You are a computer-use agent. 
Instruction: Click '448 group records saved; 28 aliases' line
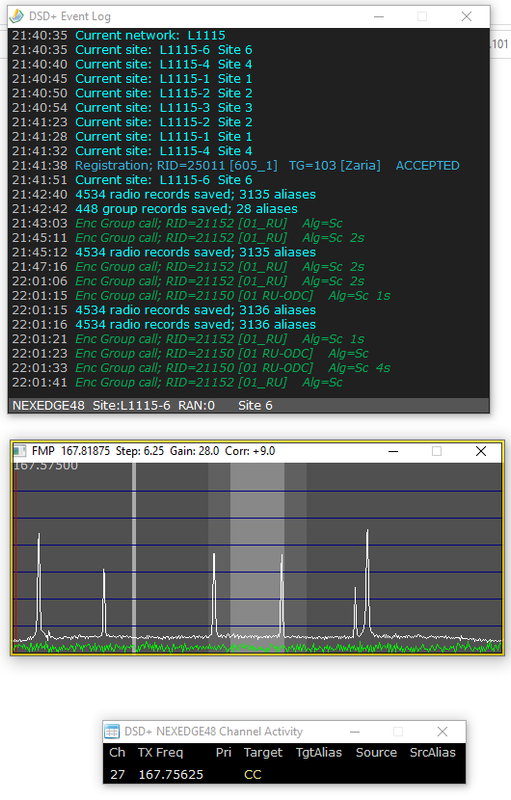(x=155, y=209)
